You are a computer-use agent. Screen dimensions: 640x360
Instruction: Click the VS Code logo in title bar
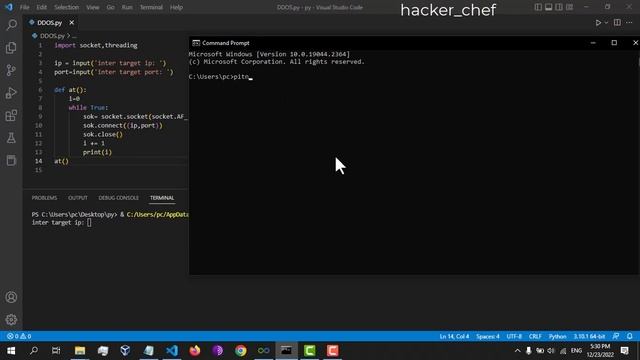coord(9,7)
